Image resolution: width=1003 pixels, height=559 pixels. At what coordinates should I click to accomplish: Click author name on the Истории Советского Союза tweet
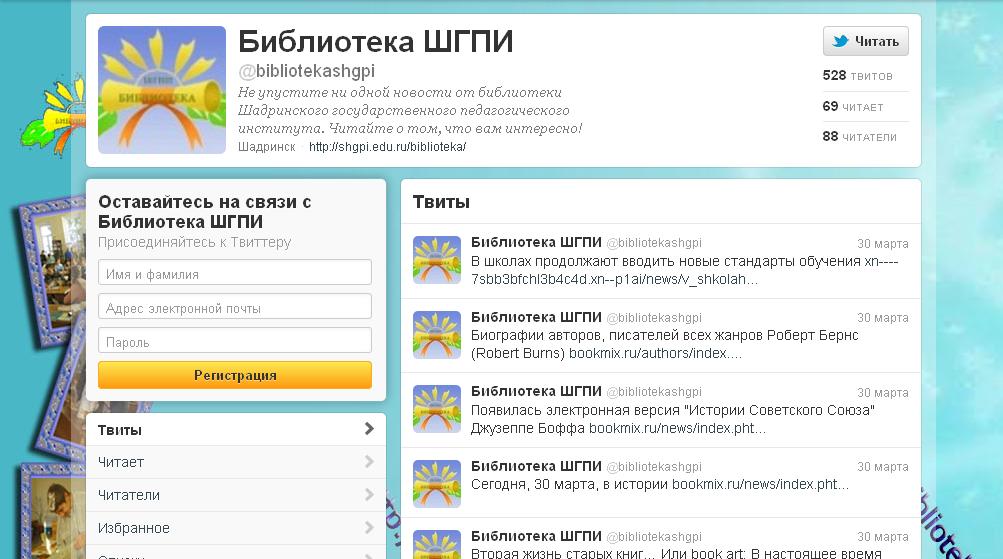click(x=536, y=391)
